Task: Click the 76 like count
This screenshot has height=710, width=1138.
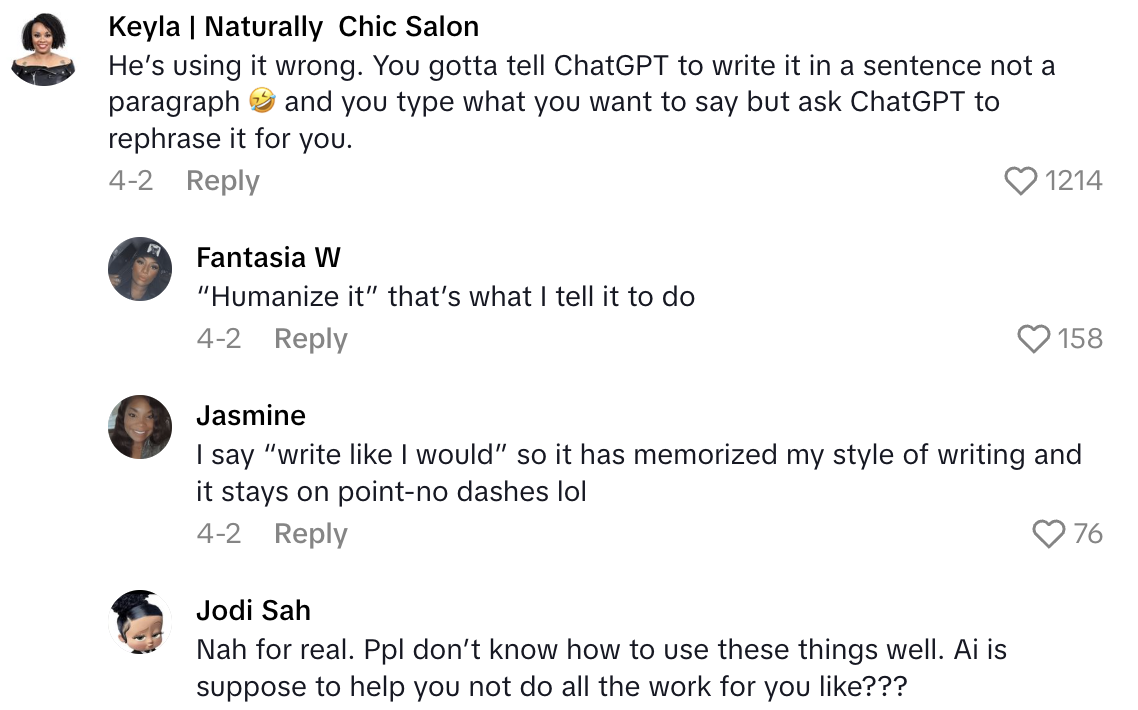Action: [1088, 534]
